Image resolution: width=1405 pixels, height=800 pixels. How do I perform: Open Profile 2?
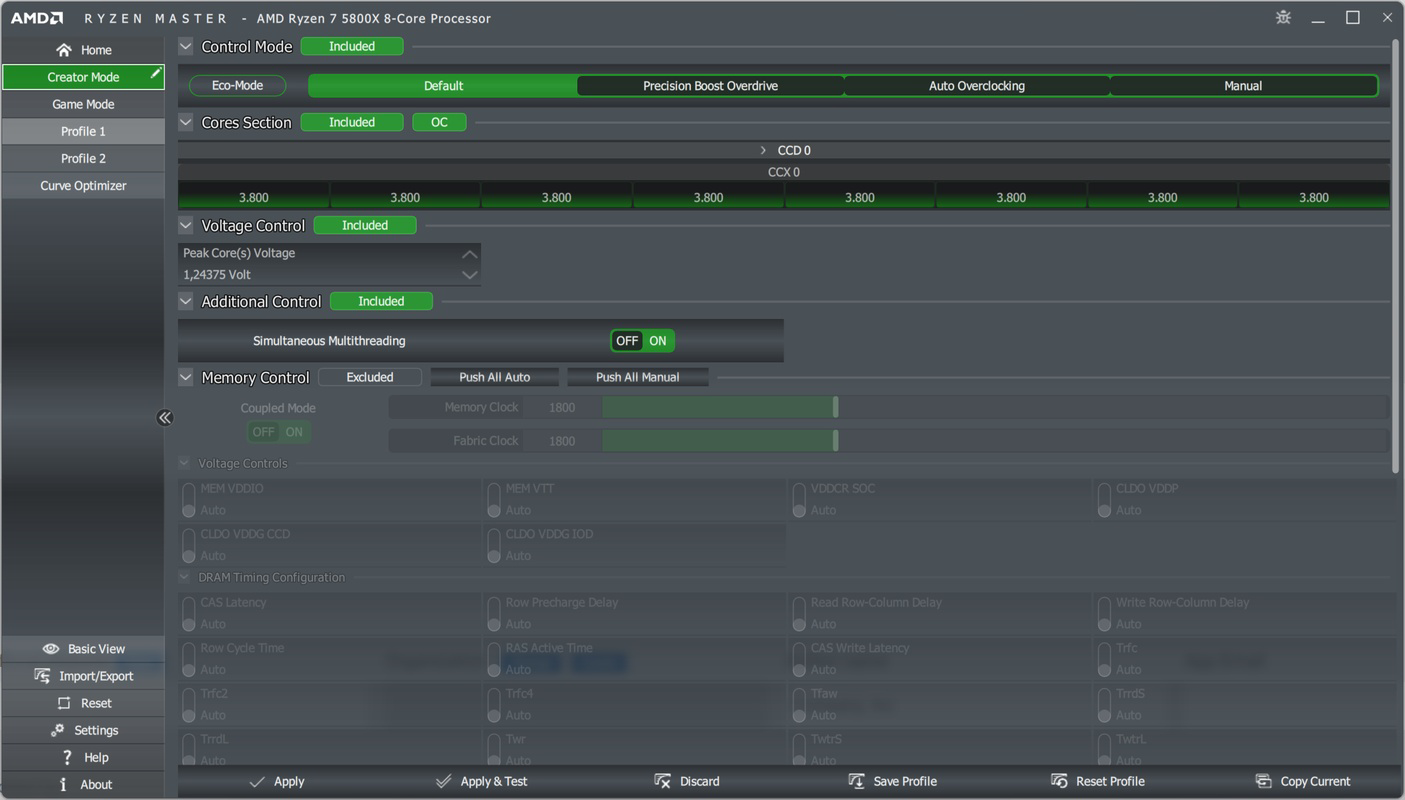(x=83, y=158)
